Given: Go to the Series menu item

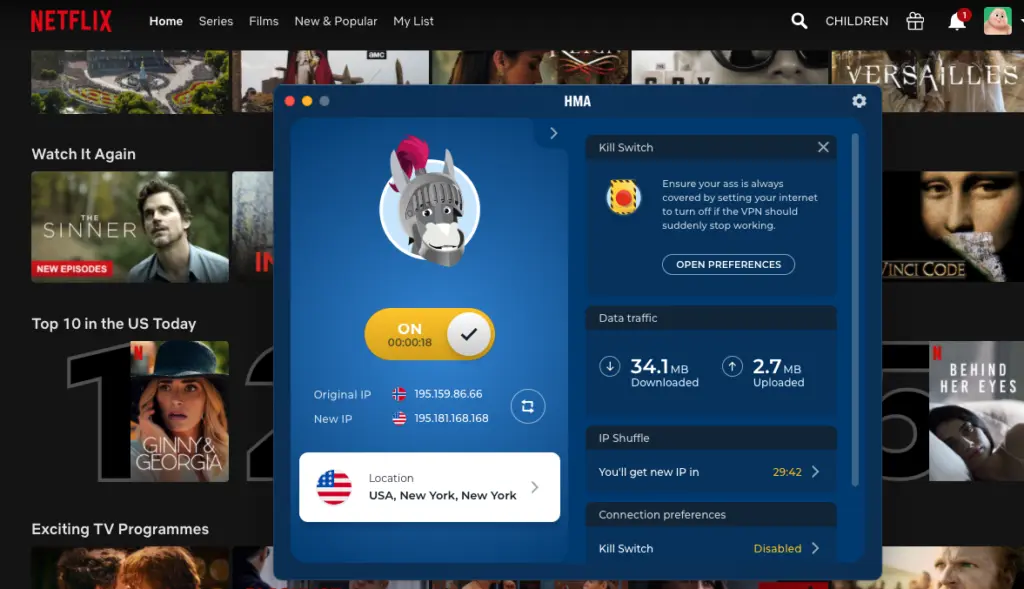Looking at the screenshot, I should [215, 21].
